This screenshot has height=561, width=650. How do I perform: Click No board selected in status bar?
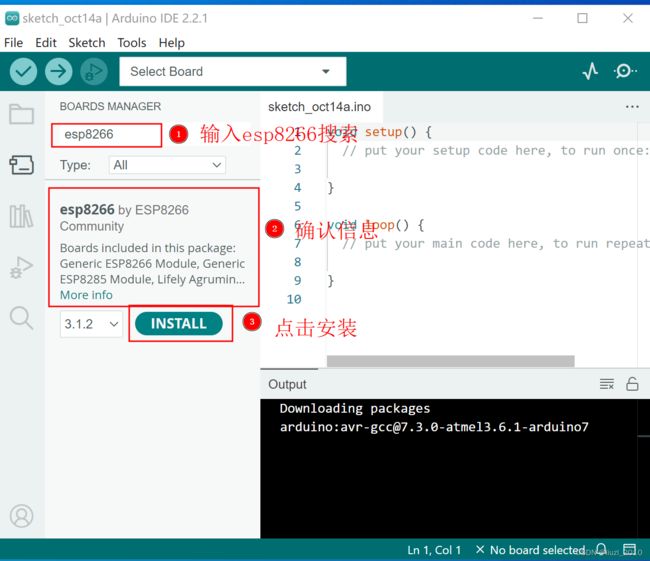(531, 550)
